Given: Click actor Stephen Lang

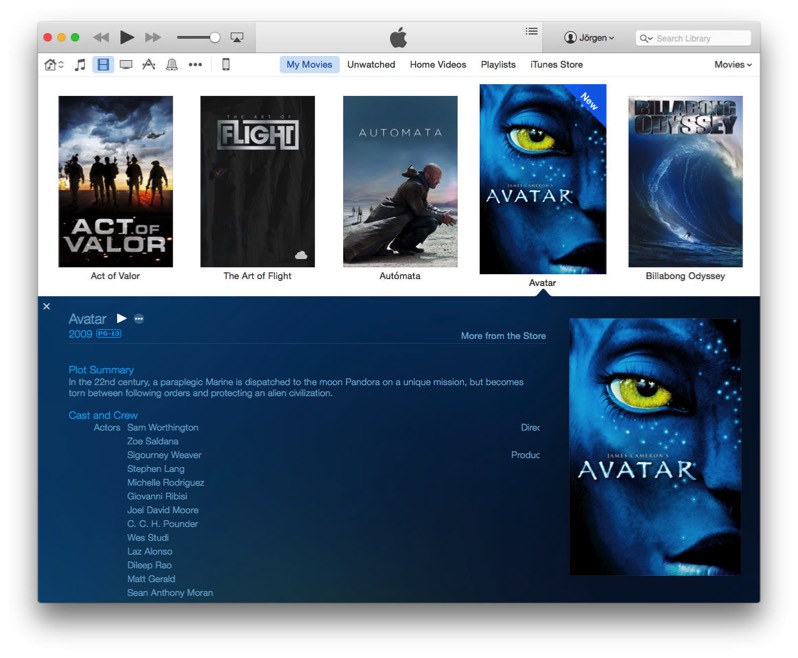Looking at the screenshot, I should [156, 469].
